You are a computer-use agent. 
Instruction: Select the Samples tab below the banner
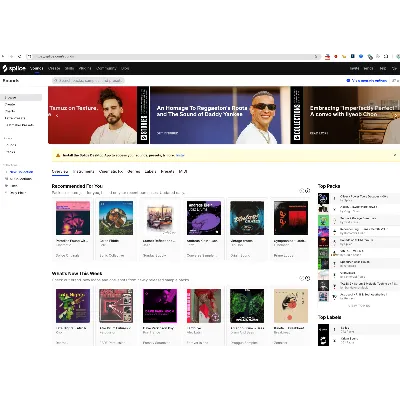(60, 172)
